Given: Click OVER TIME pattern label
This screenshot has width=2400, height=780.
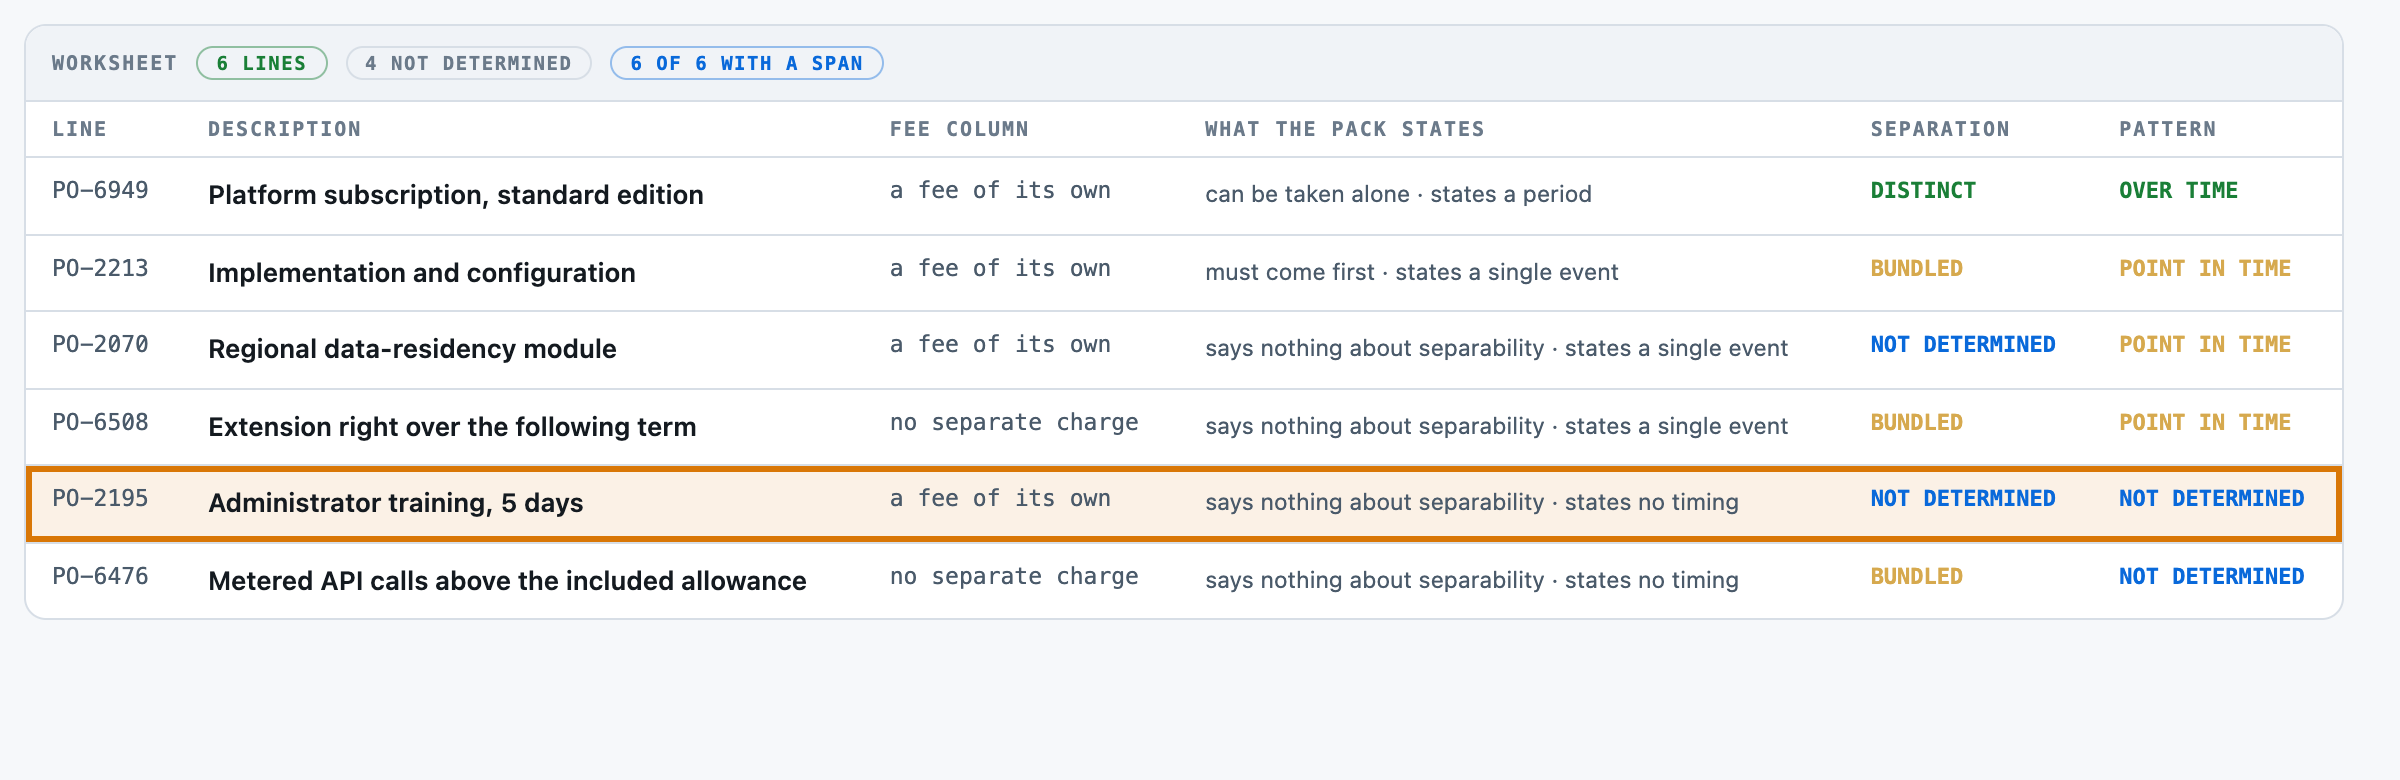Looking at the screenshot, I should [x=2178, y=190].
